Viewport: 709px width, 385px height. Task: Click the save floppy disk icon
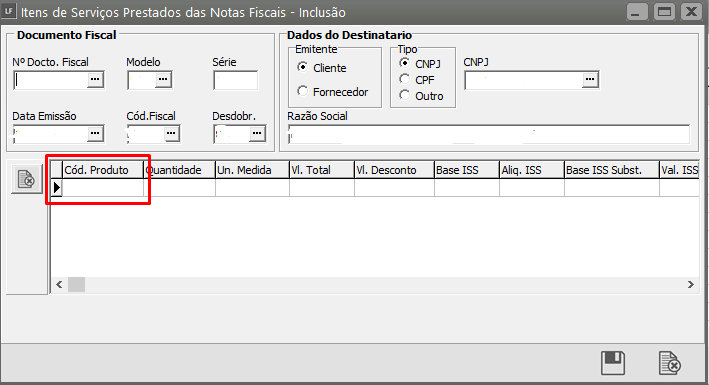613,363
